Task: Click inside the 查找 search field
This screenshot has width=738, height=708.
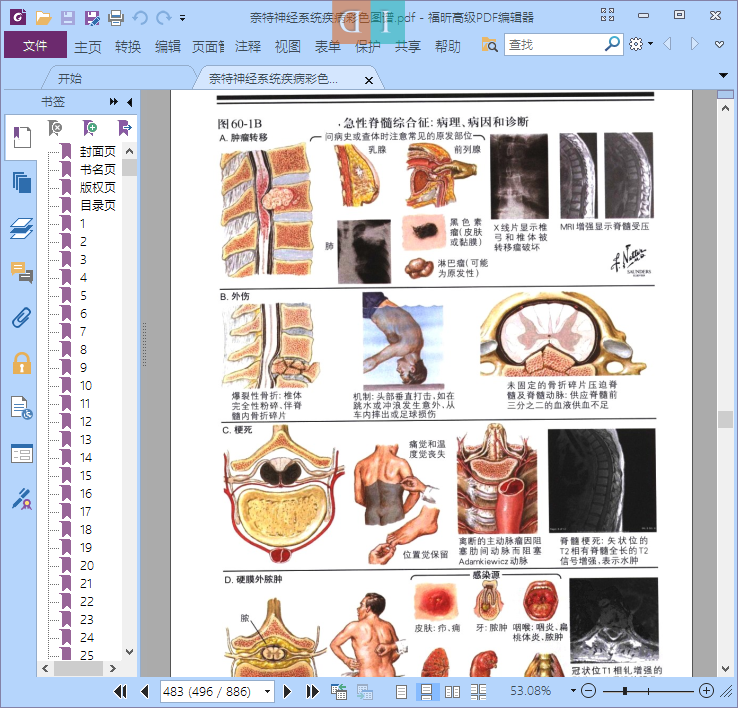Action: (554, 45)
